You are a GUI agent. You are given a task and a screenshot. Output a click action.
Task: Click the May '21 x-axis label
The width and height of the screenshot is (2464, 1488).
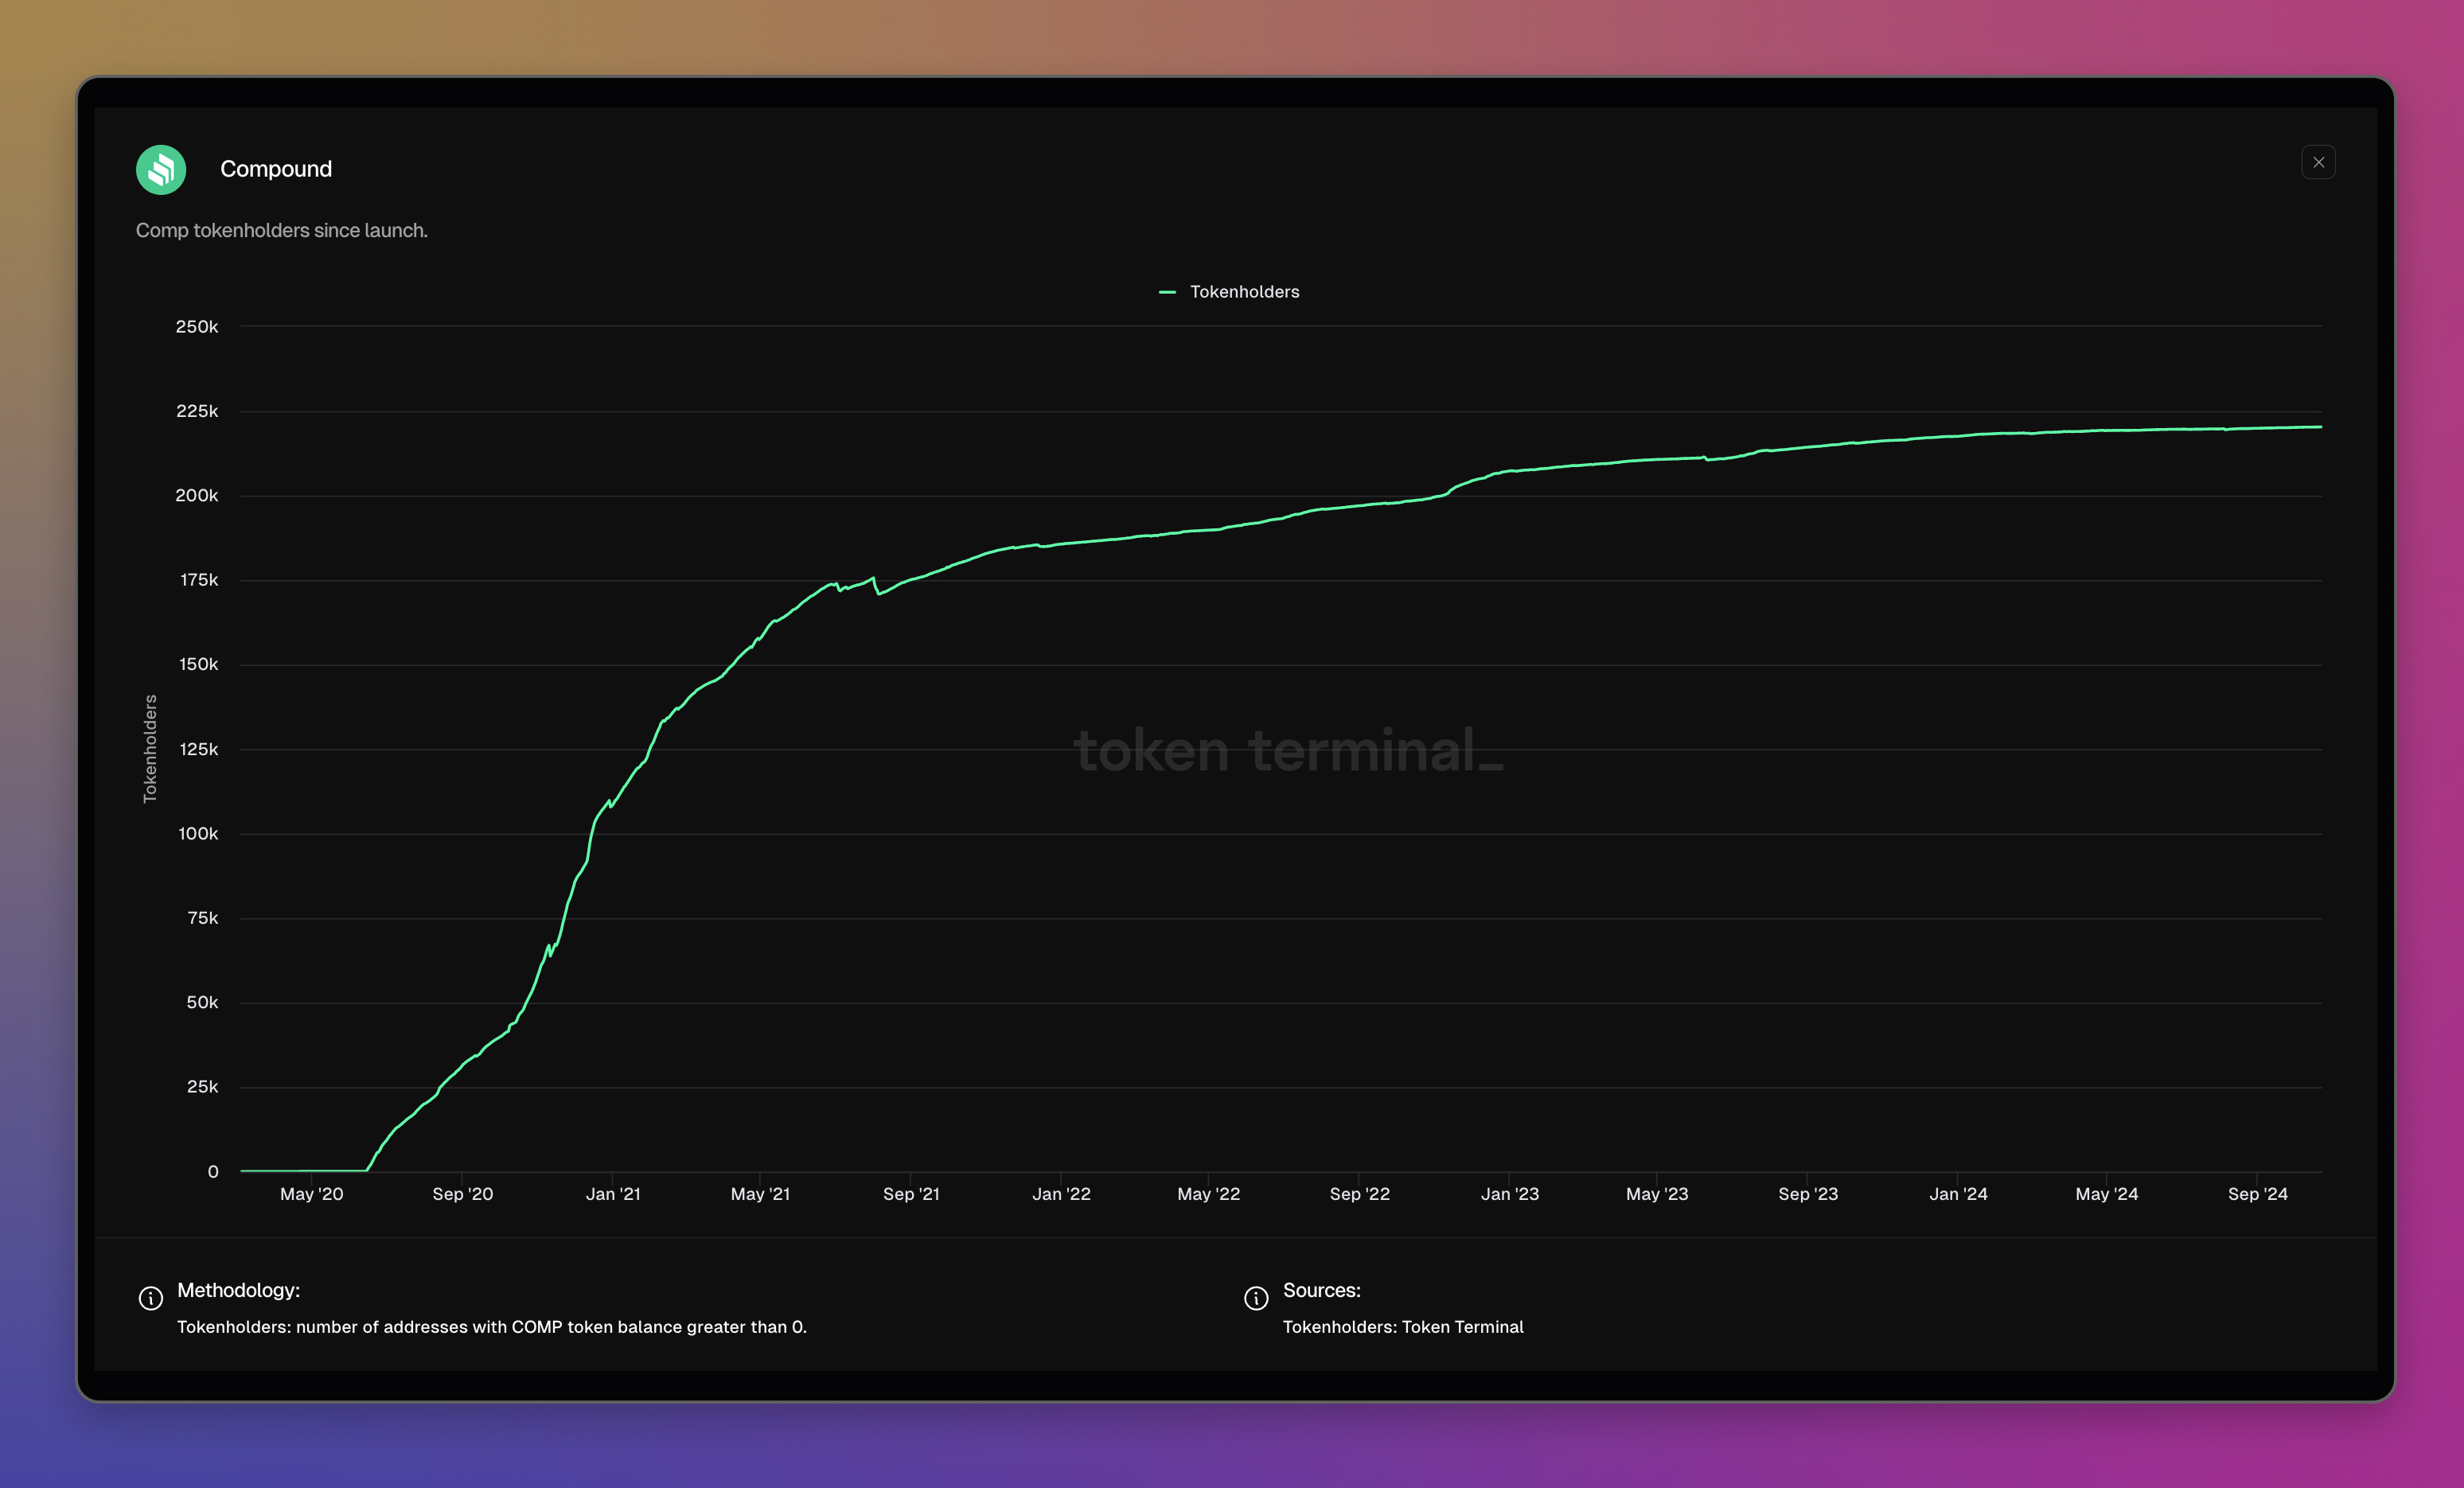pos(760,1194)
